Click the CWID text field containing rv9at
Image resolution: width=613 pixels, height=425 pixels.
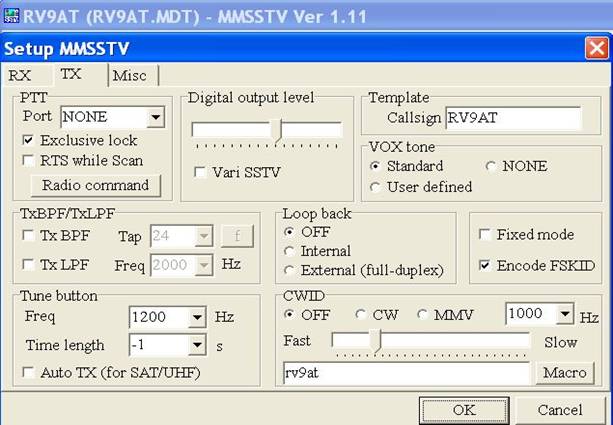(406, 373)
